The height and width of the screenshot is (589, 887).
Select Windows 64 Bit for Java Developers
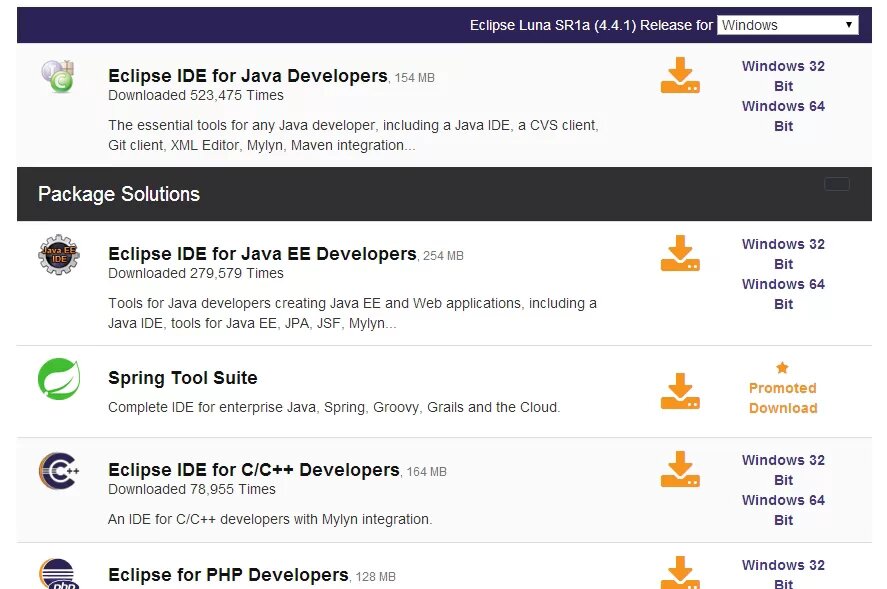783,116
